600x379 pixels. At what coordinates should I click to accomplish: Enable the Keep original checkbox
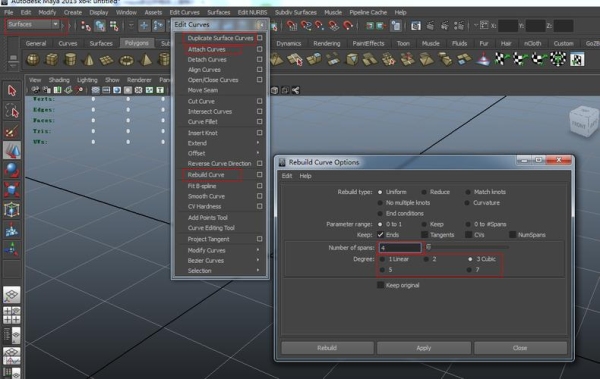click(380, 285)
